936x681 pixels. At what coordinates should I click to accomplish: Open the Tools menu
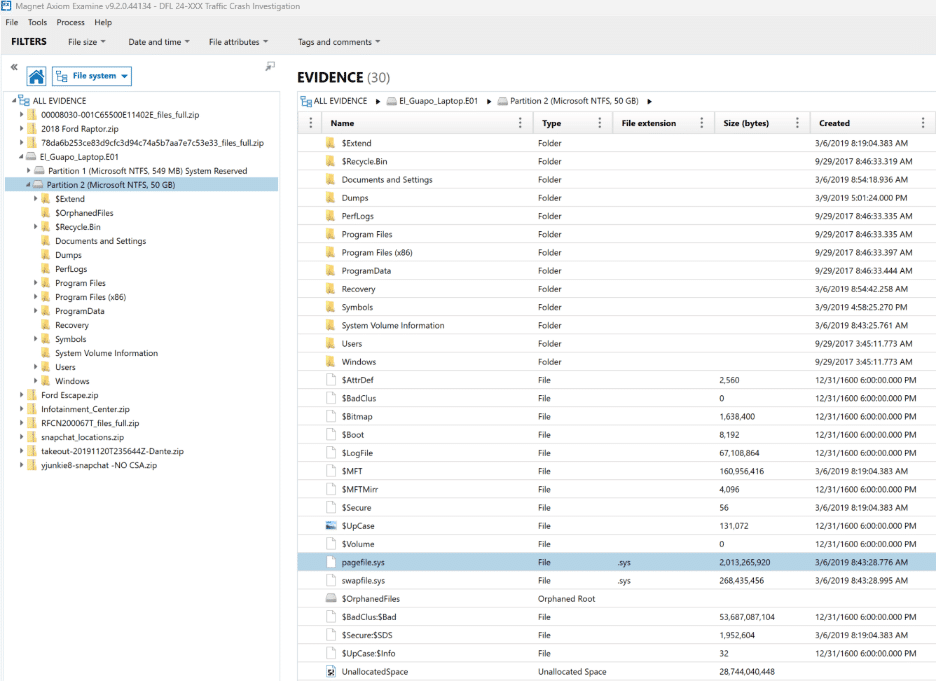37,22
